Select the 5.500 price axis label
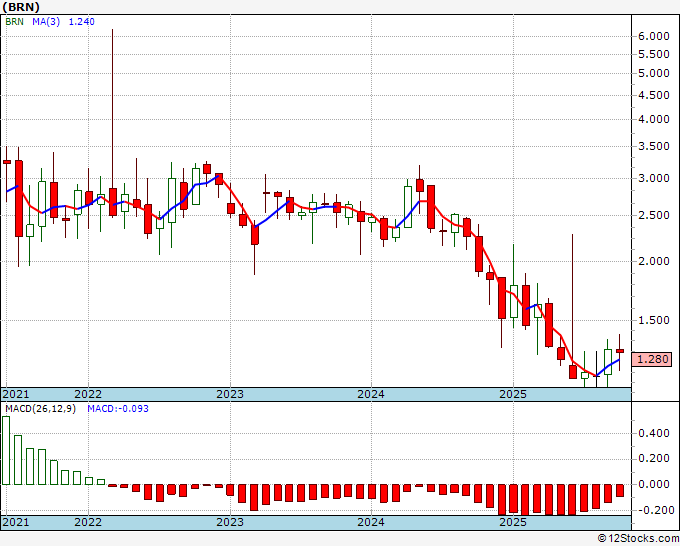 click(654, 54)
